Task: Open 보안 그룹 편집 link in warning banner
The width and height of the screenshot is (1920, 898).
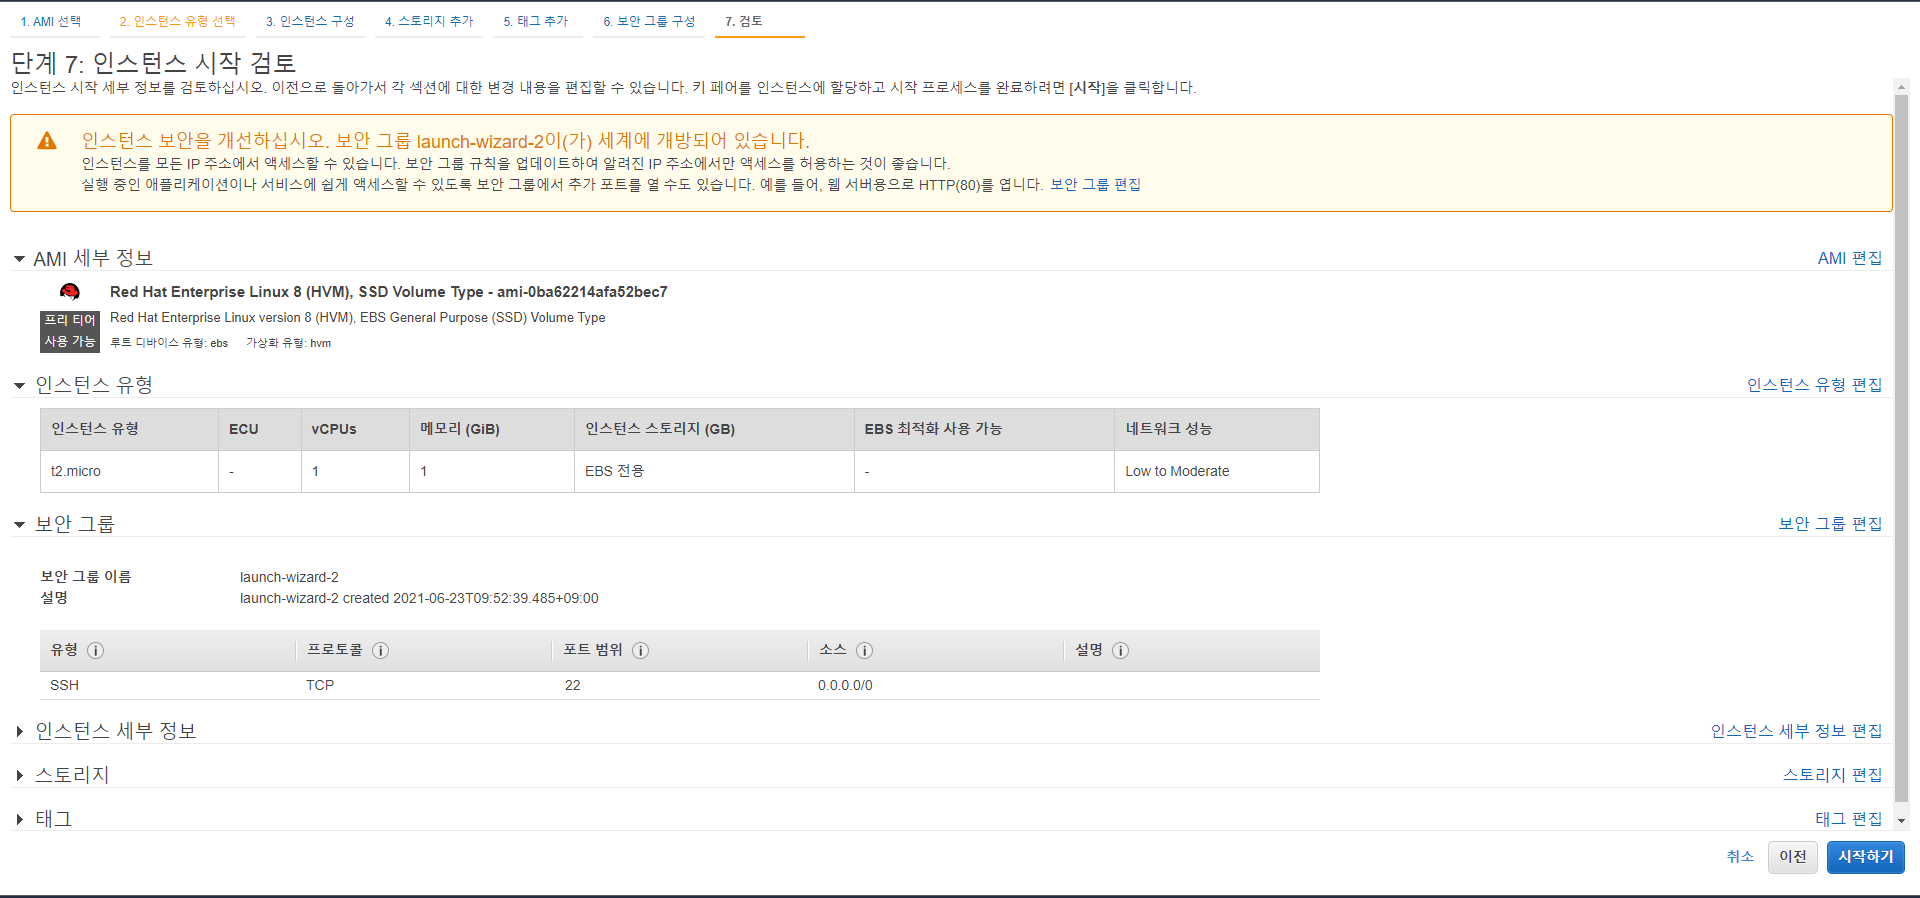Action: click(x=1095, y=185)
